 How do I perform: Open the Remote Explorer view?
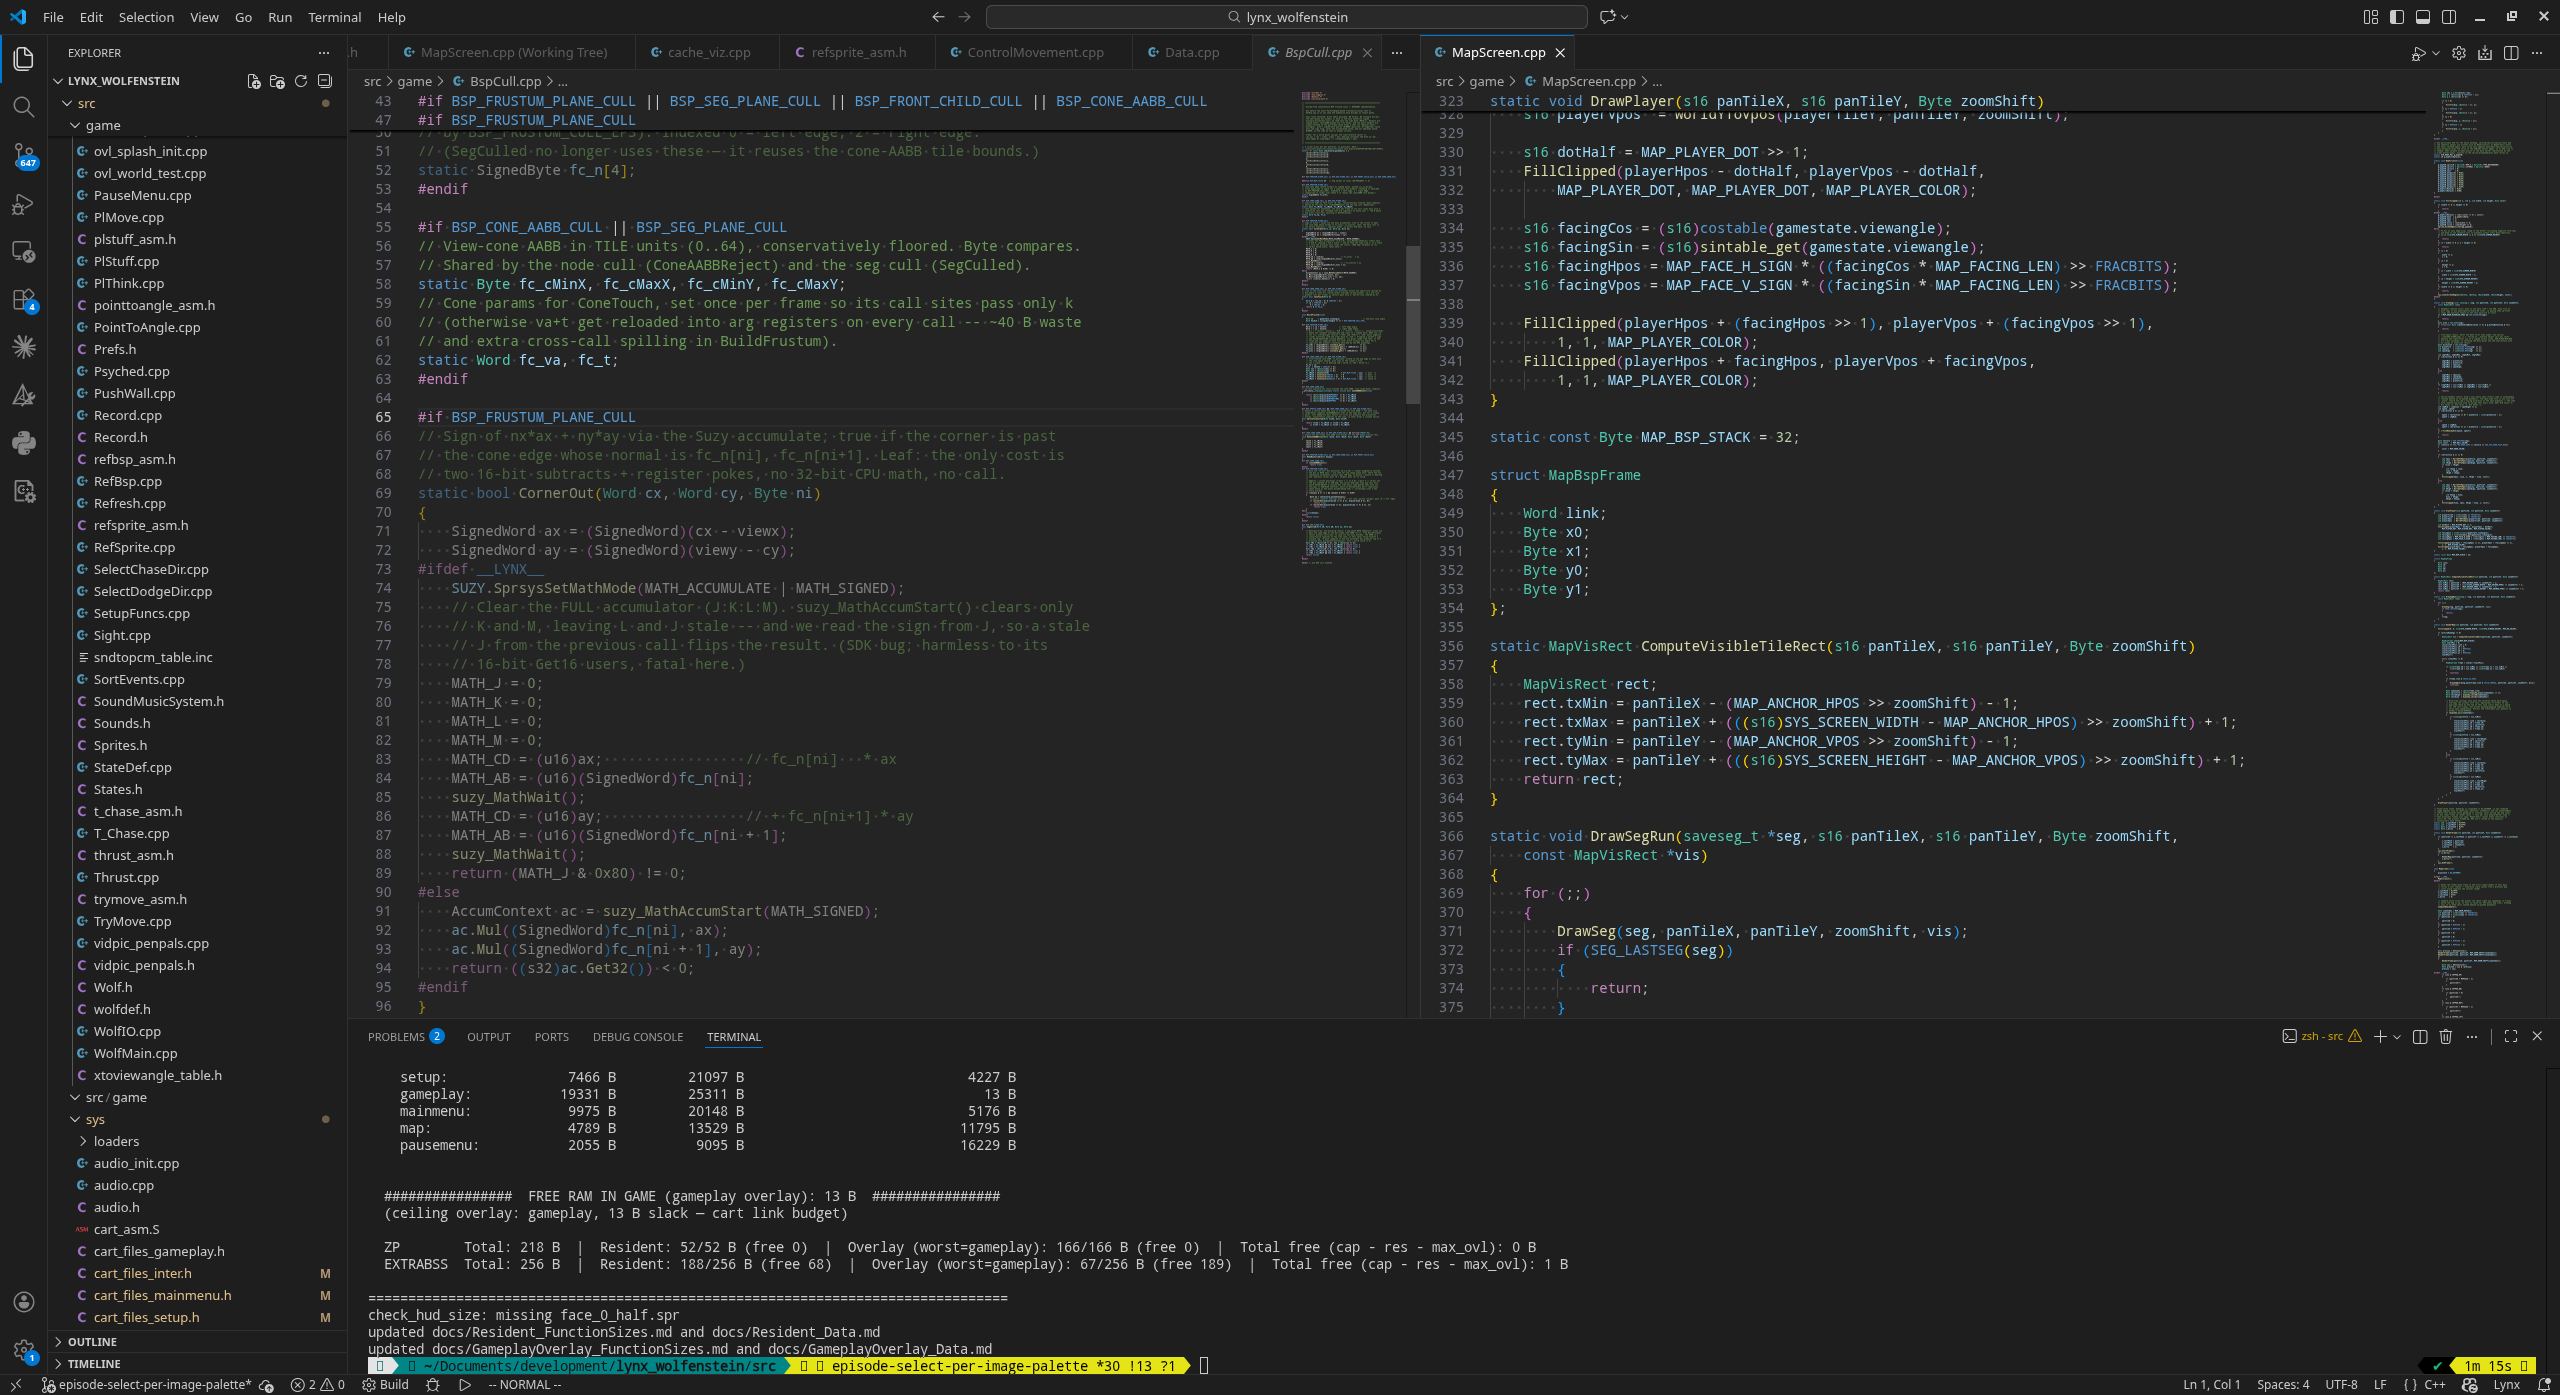tap(24, 252)
